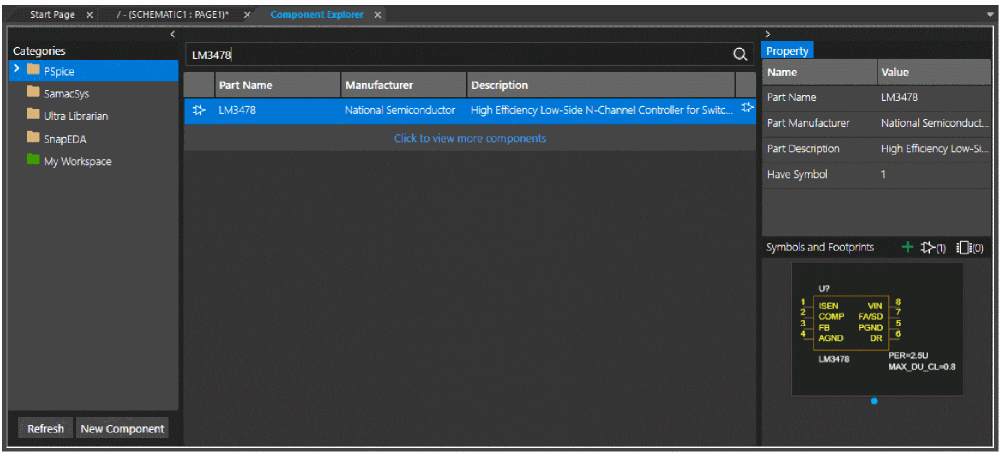Collapse the Categories panel with left chevron

pyautogui.click(x=172, y=34)
